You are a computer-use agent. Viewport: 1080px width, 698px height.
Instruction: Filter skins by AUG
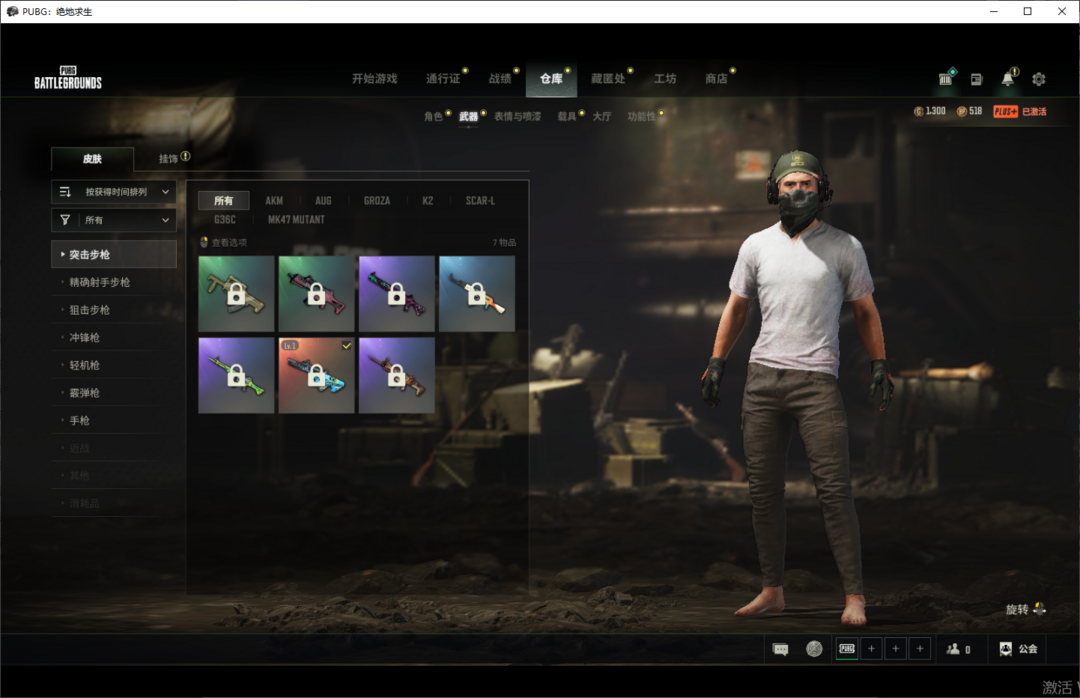(323, 201)
